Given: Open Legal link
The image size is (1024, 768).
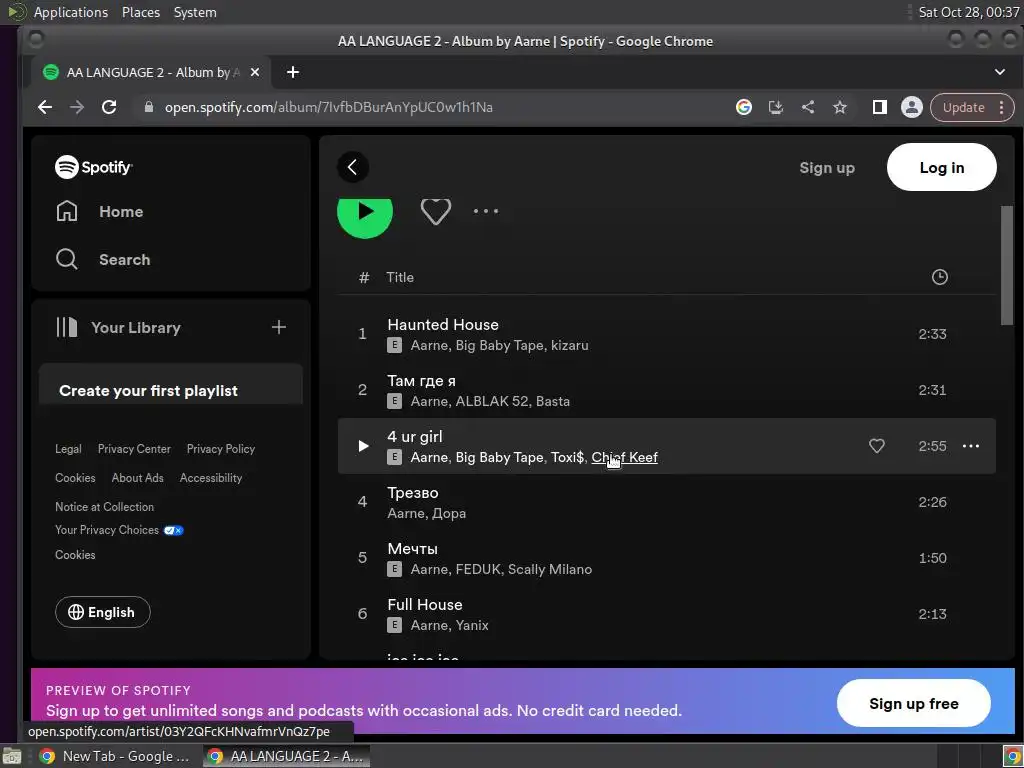Looking at the screenshot, I should click(68, 449).
